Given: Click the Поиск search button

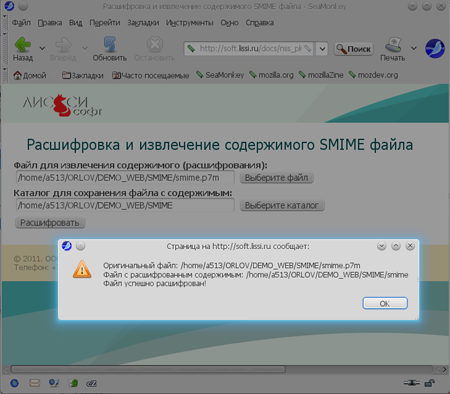Looking at the screenshot, I should [353, 49].
